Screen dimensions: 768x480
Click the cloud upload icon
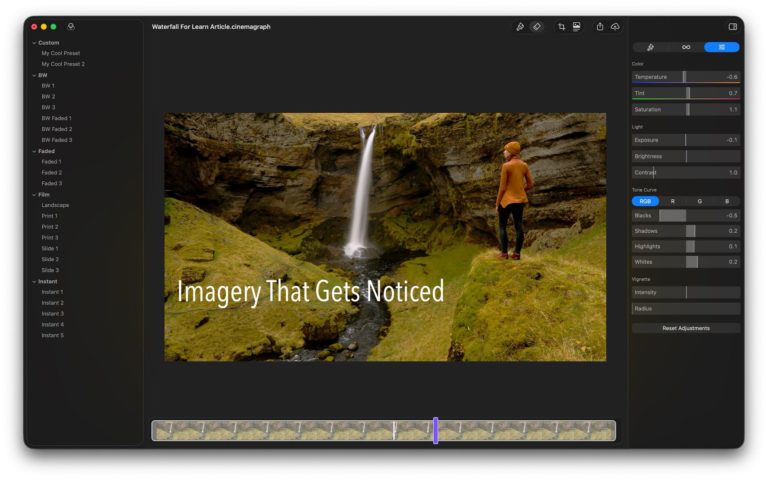tap(615, 27)
